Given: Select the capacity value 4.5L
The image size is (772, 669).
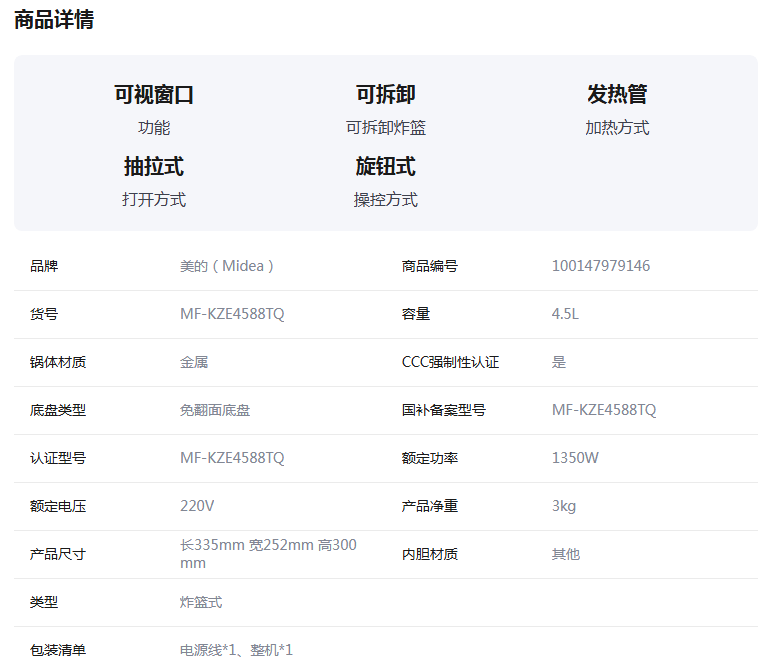Looking at the screenshot, I should pos(565,314).
